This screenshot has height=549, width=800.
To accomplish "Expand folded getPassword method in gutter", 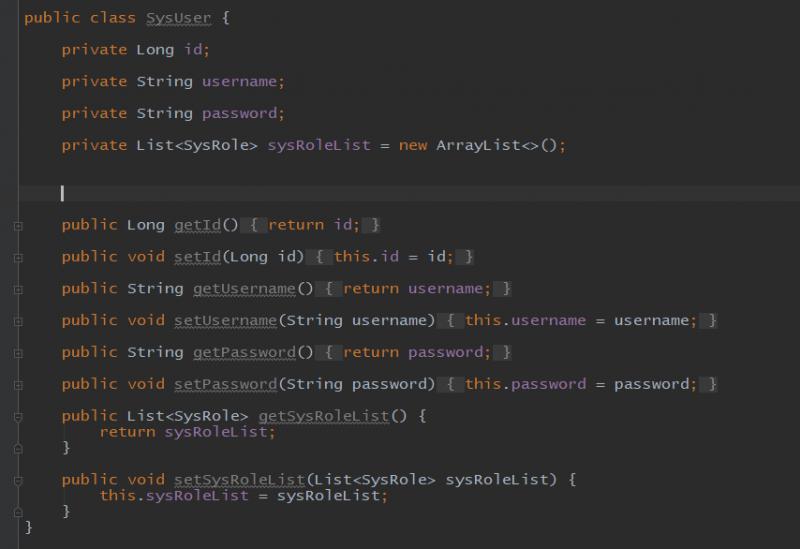I will tap(18, 353).
